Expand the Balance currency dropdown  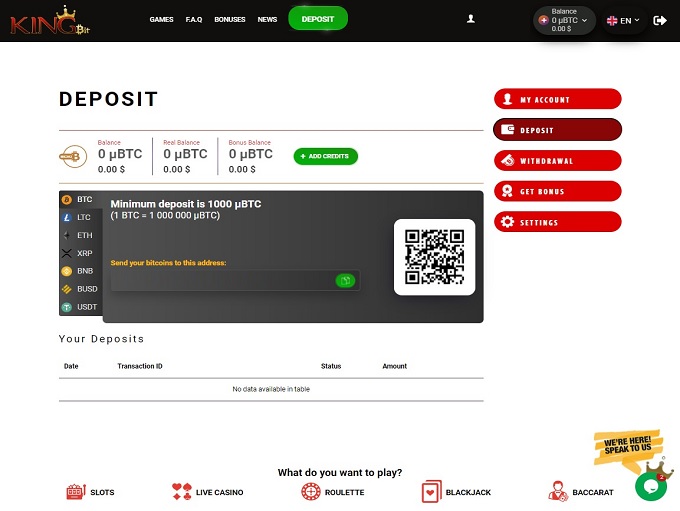coord(564,20)
